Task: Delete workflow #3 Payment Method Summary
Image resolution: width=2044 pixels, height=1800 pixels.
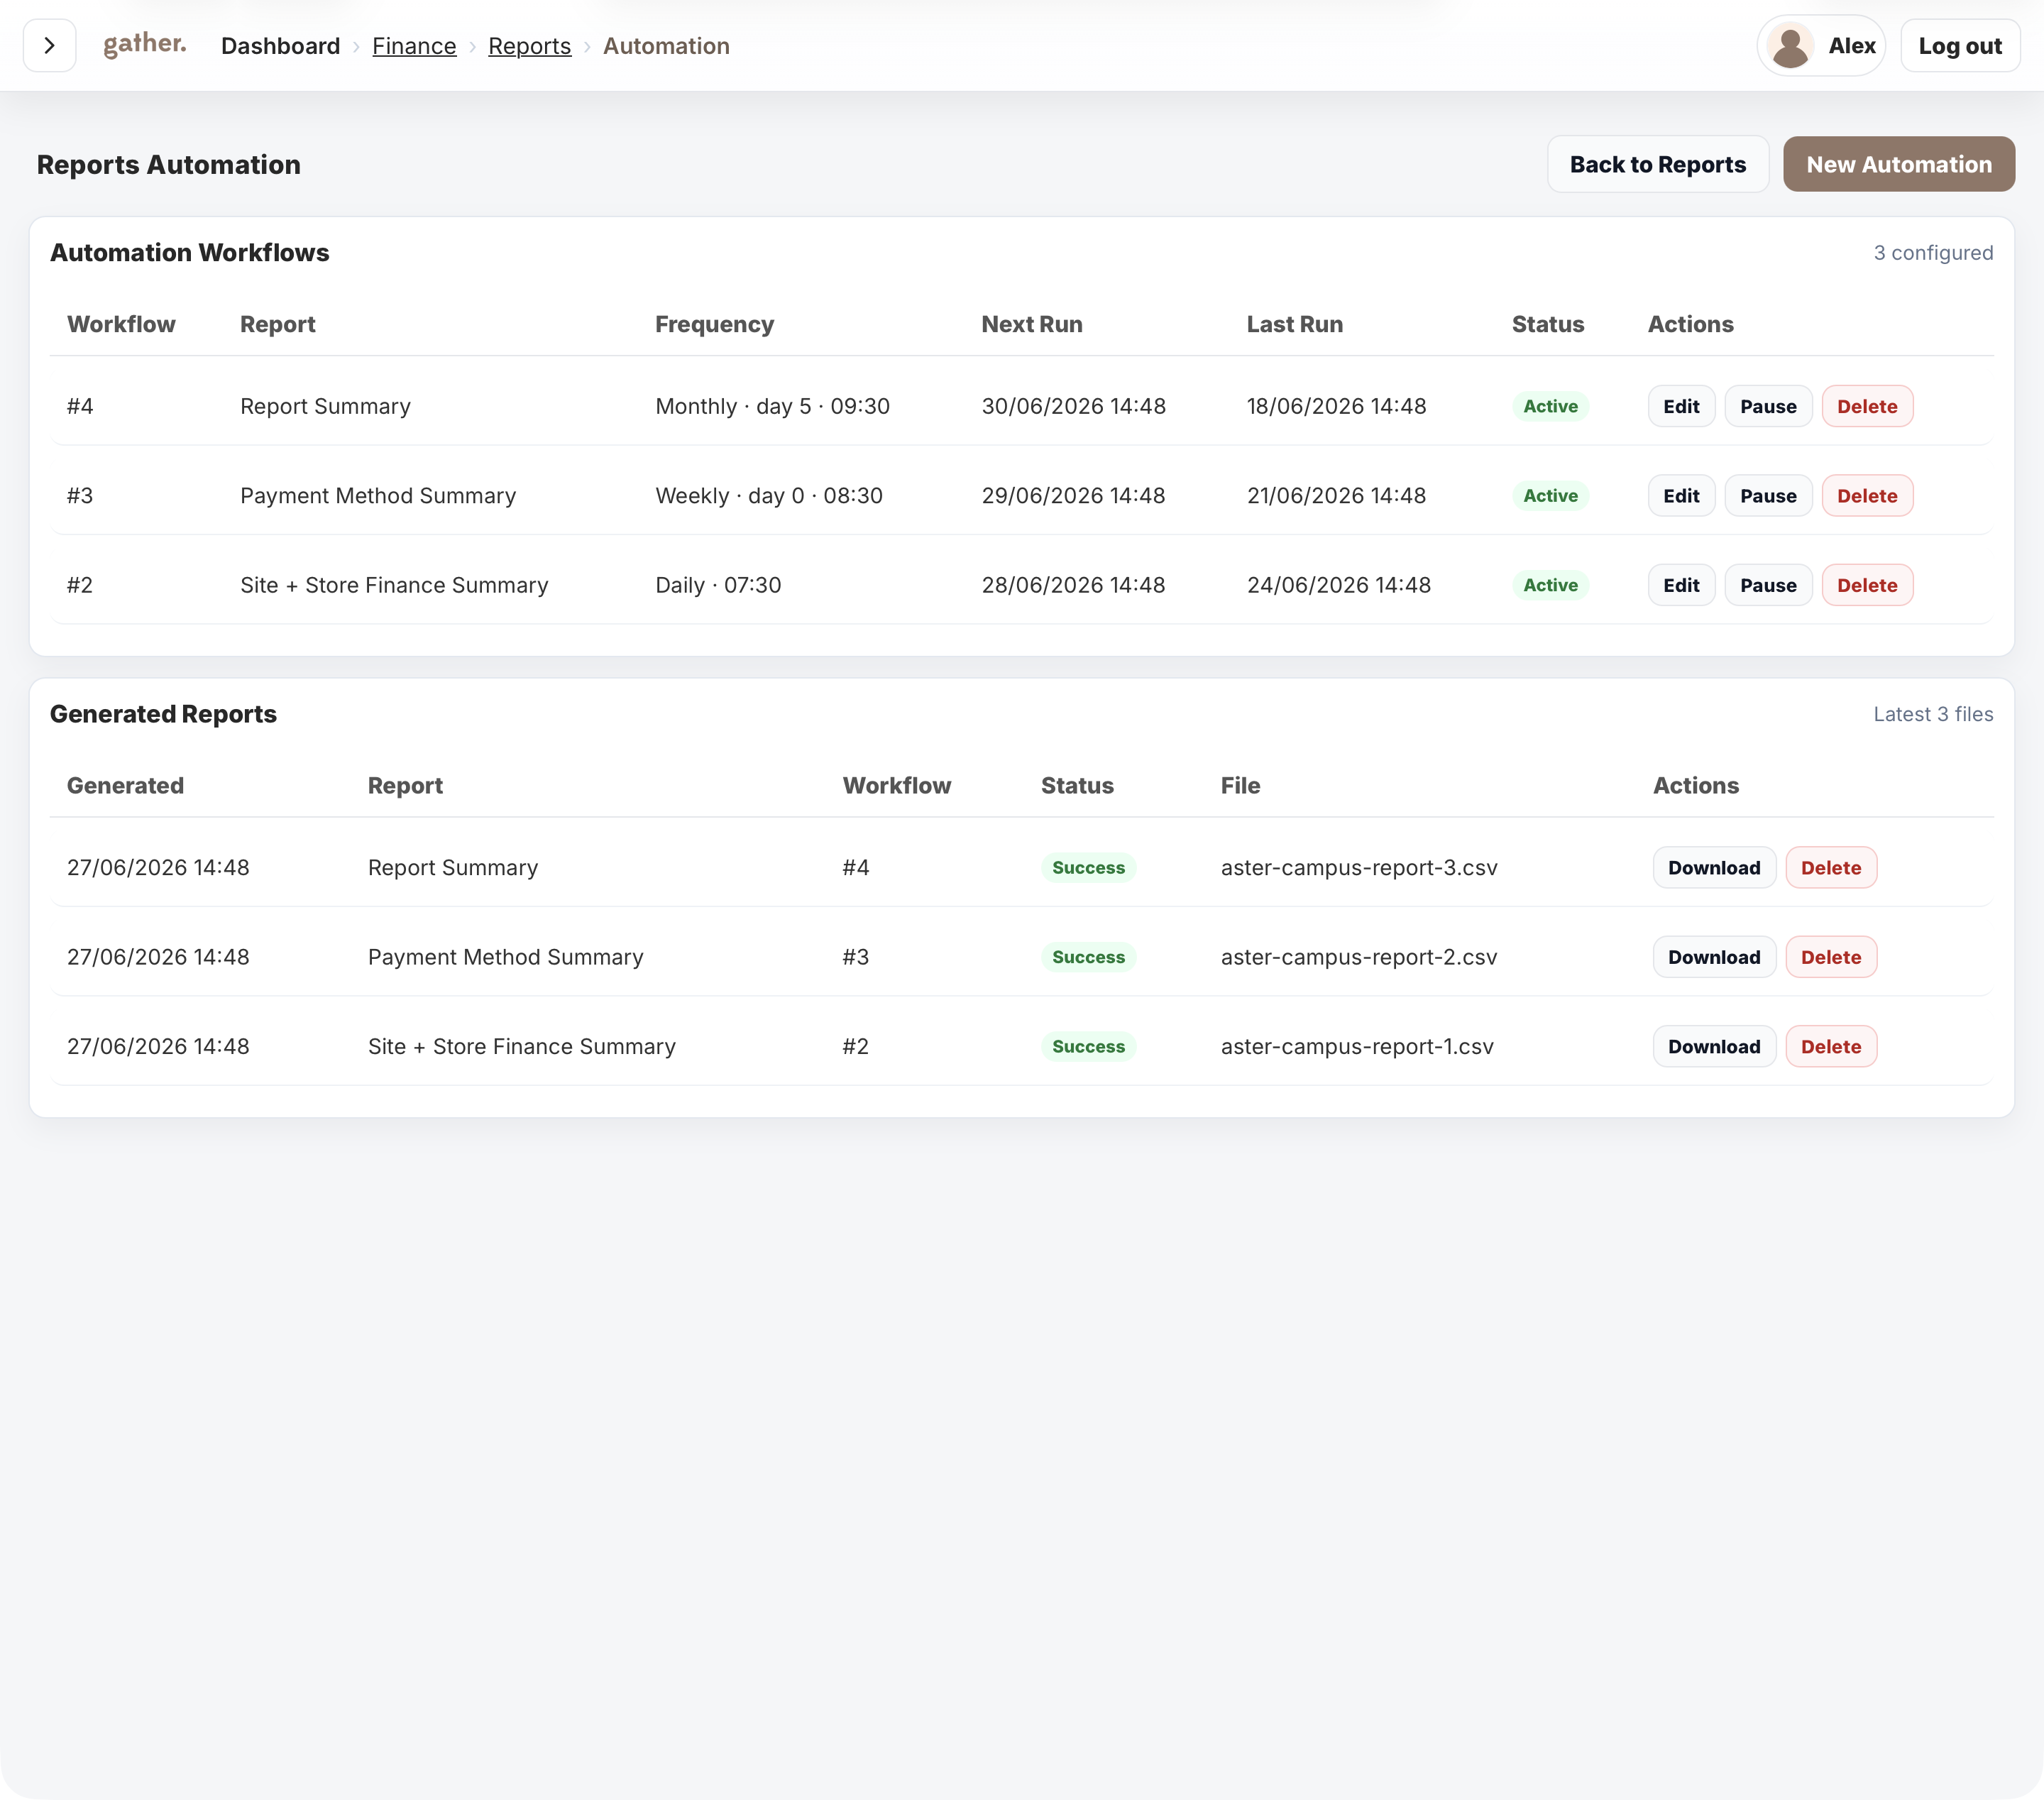Action: pyautogui.click(x=1866, y=496)
